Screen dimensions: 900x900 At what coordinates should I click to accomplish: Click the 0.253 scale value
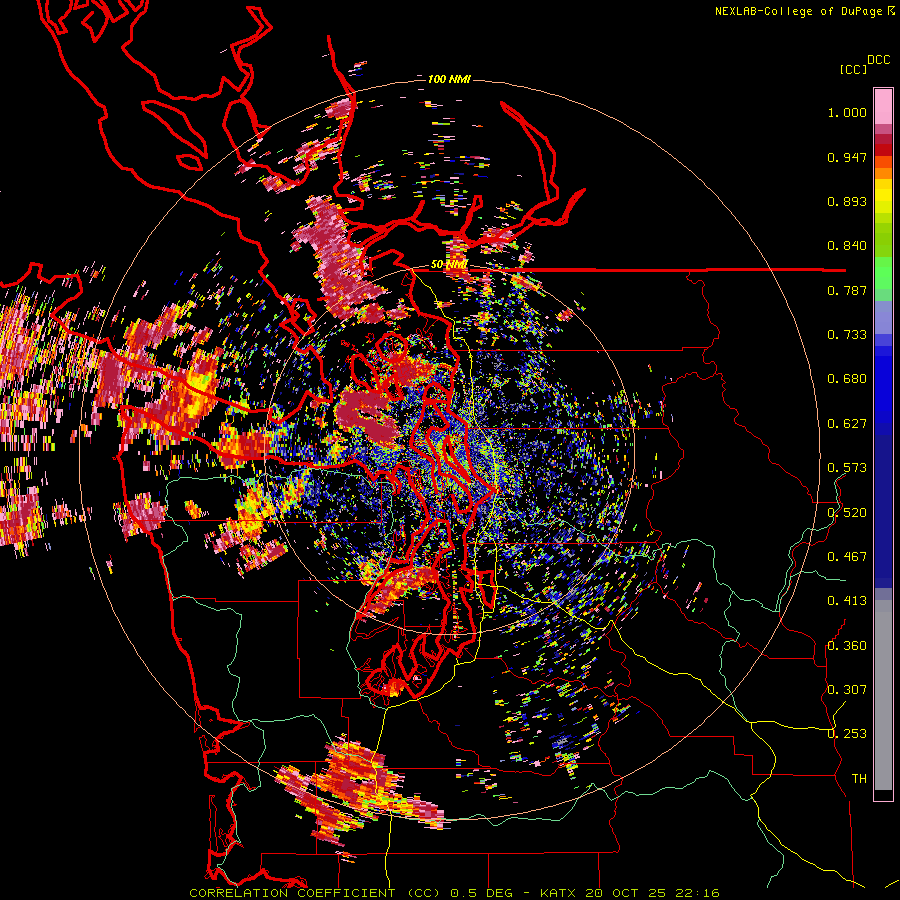pos(847,734)
